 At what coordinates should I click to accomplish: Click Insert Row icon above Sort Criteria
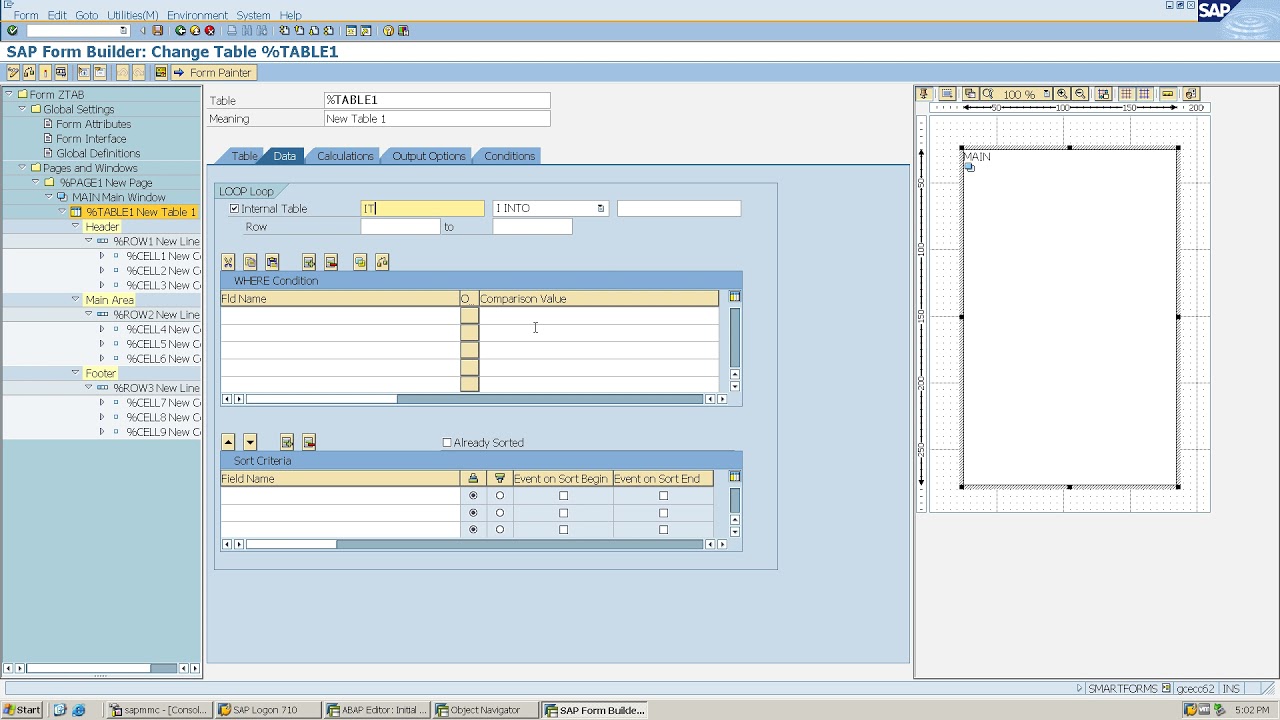click(287, 442)
